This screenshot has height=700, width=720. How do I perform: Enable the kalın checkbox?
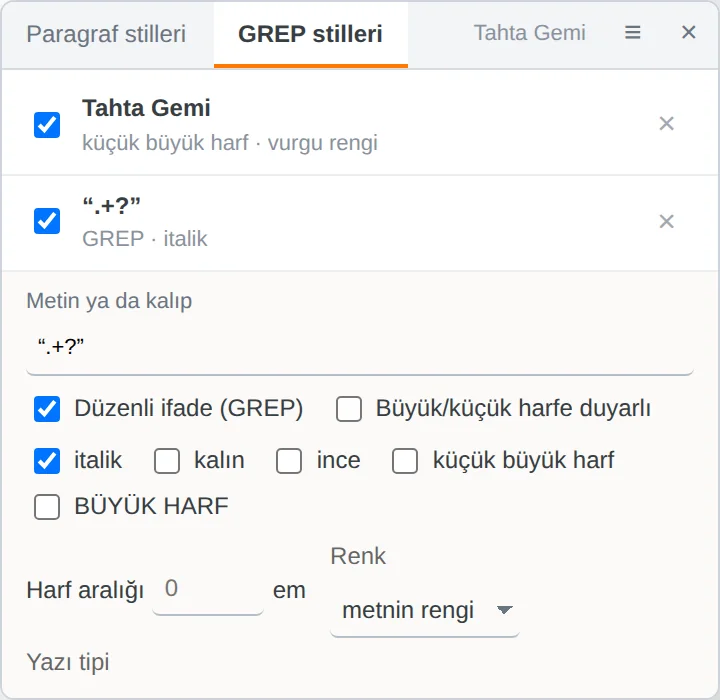(167, 461)
